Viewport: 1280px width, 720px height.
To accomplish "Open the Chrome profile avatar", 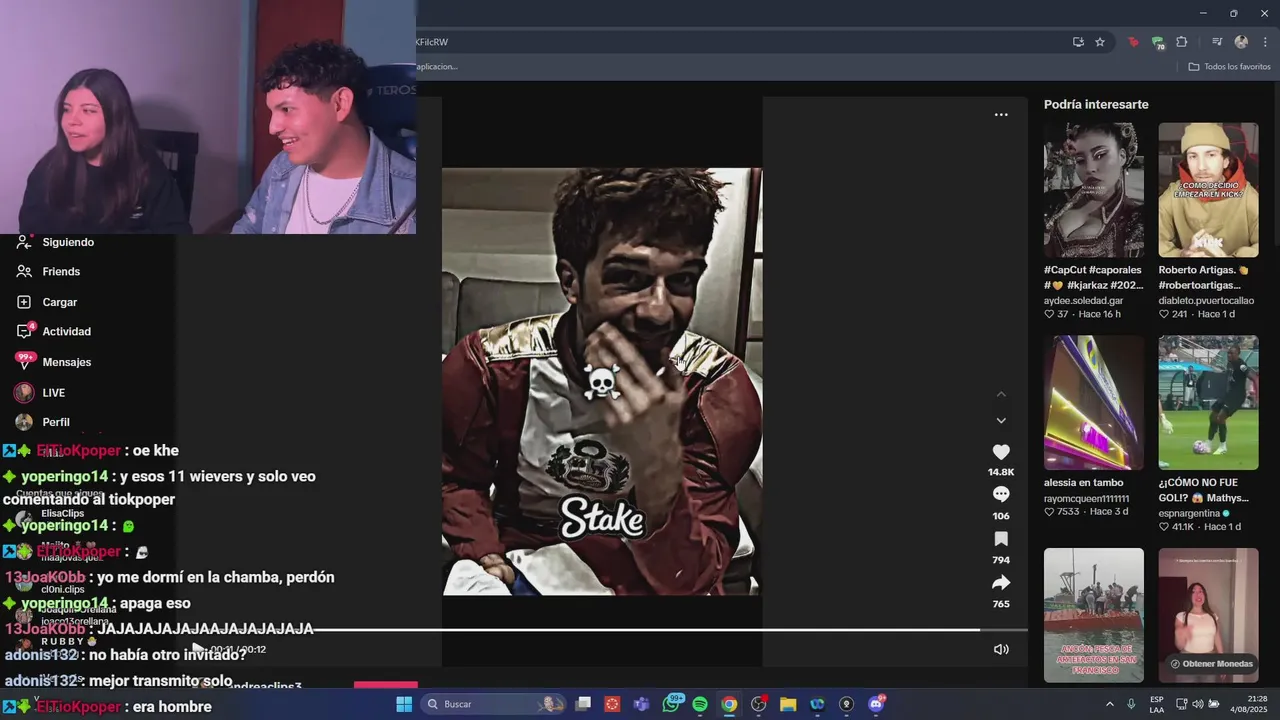I will pos(1241,42).
